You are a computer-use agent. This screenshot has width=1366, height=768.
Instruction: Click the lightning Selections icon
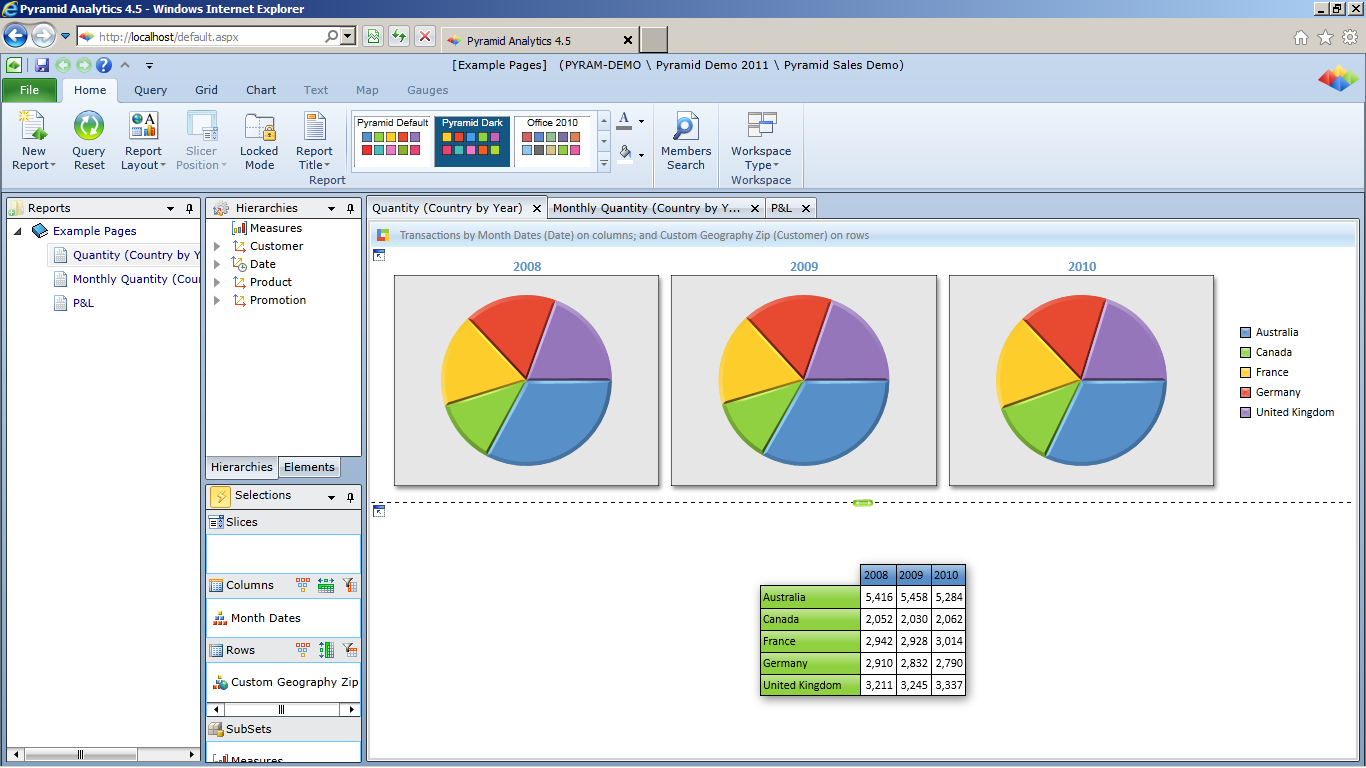pyautogui.click(x=220, y=496)
